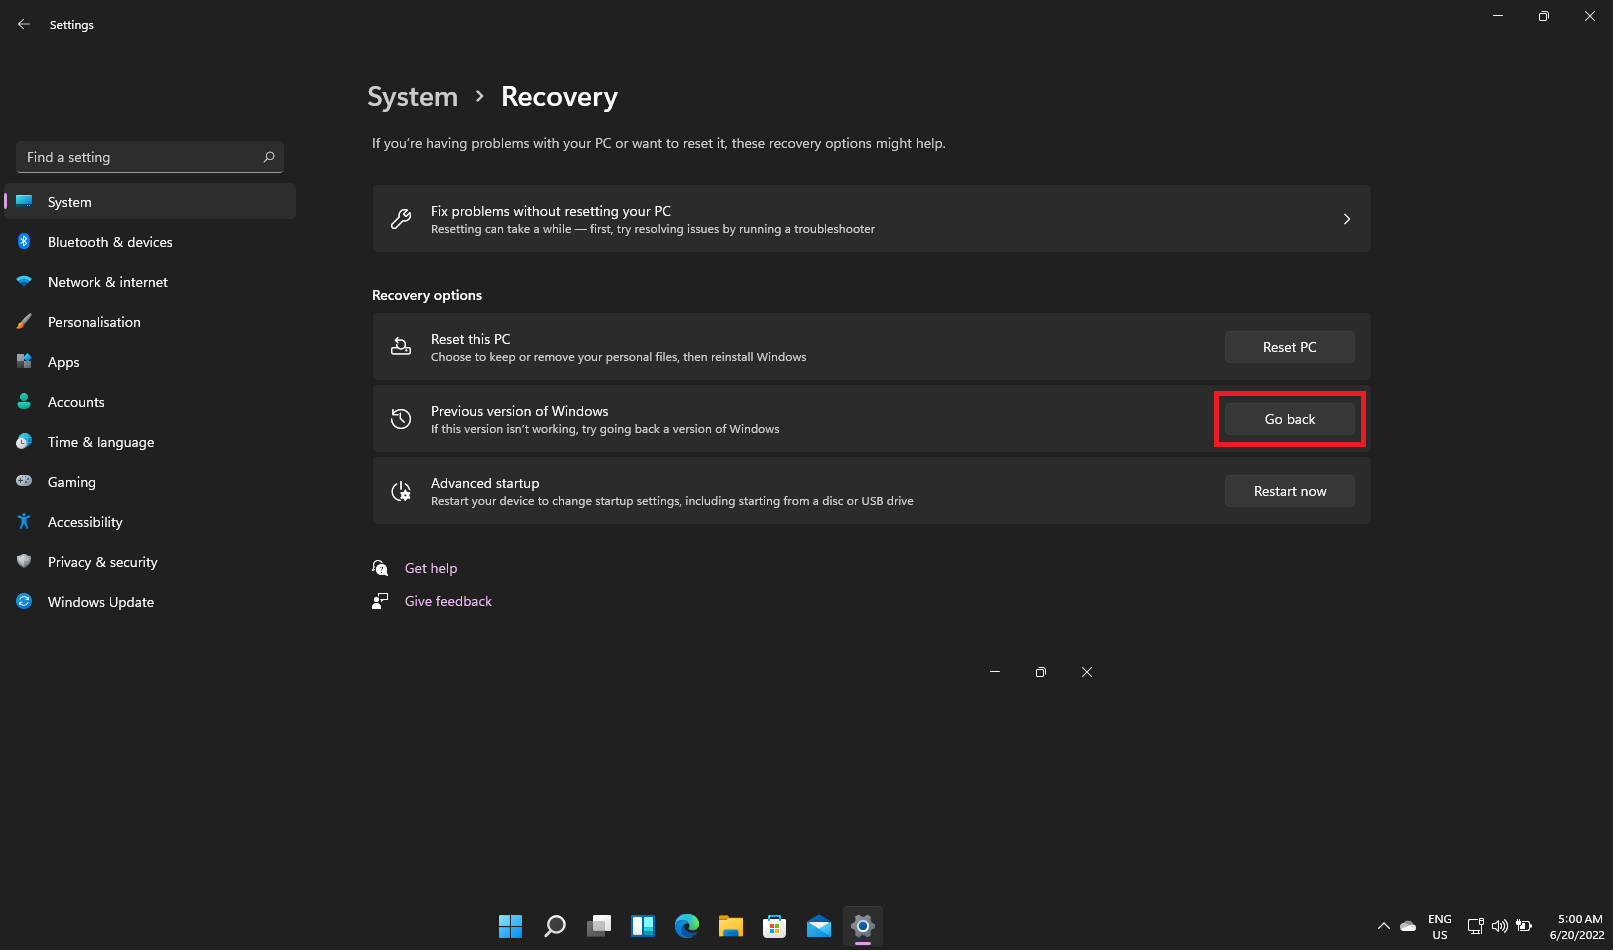
Task: Click ENG US language indicator
Action: pos(1440,927)
